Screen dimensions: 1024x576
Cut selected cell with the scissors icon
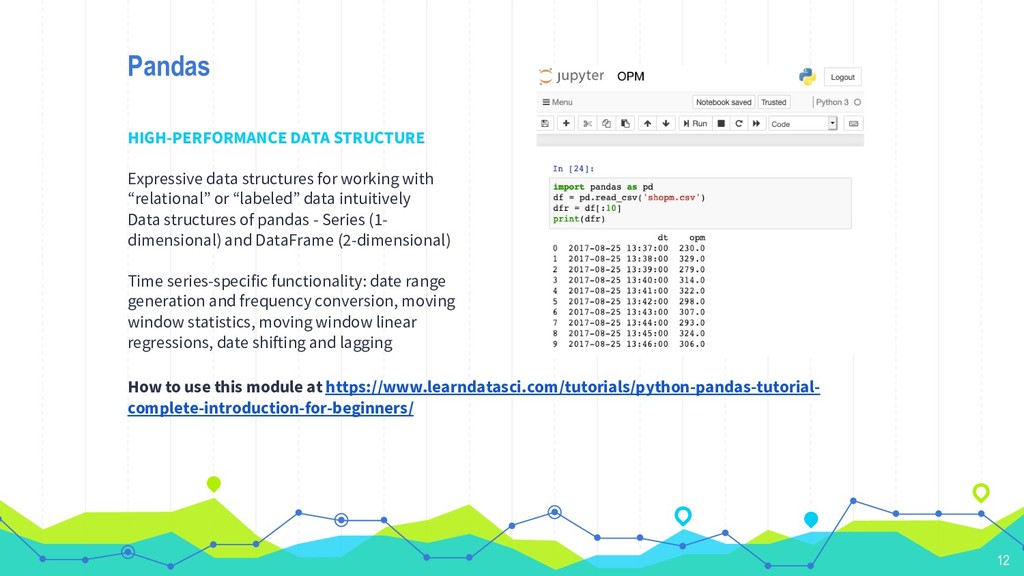coord(588,123)
